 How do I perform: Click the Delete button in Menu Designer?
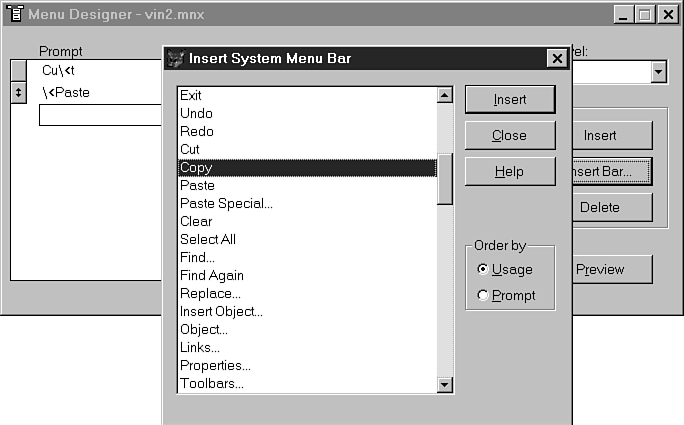point(600,207)
